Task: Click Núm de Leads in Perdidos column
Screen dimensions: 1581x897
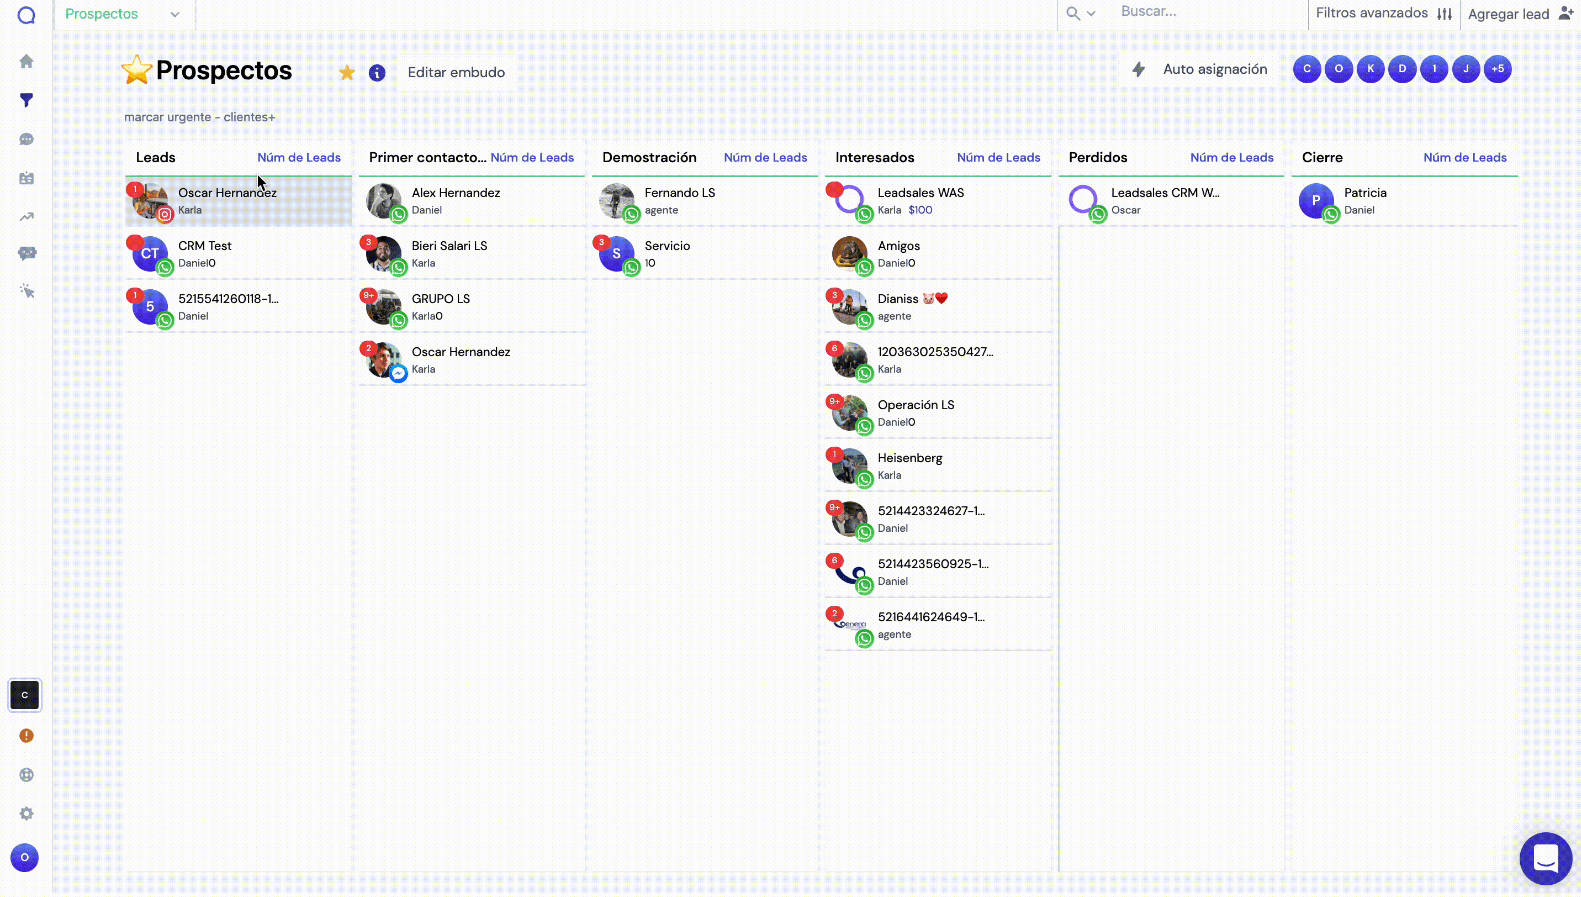Action: point(1232,158)
